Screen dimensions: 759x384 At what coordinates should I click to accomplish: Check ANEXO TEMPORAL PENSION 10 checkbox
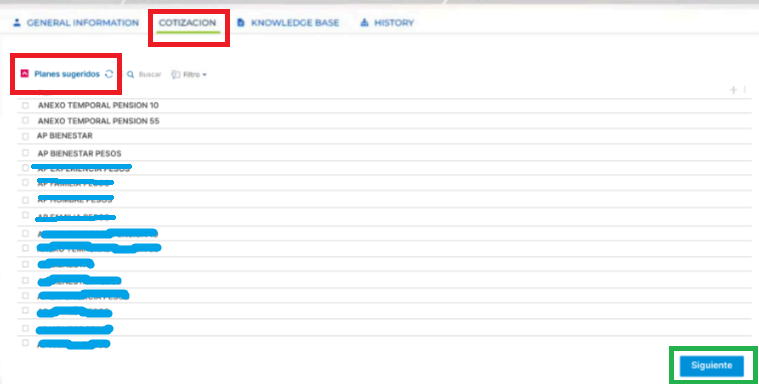tap(26, 105)
